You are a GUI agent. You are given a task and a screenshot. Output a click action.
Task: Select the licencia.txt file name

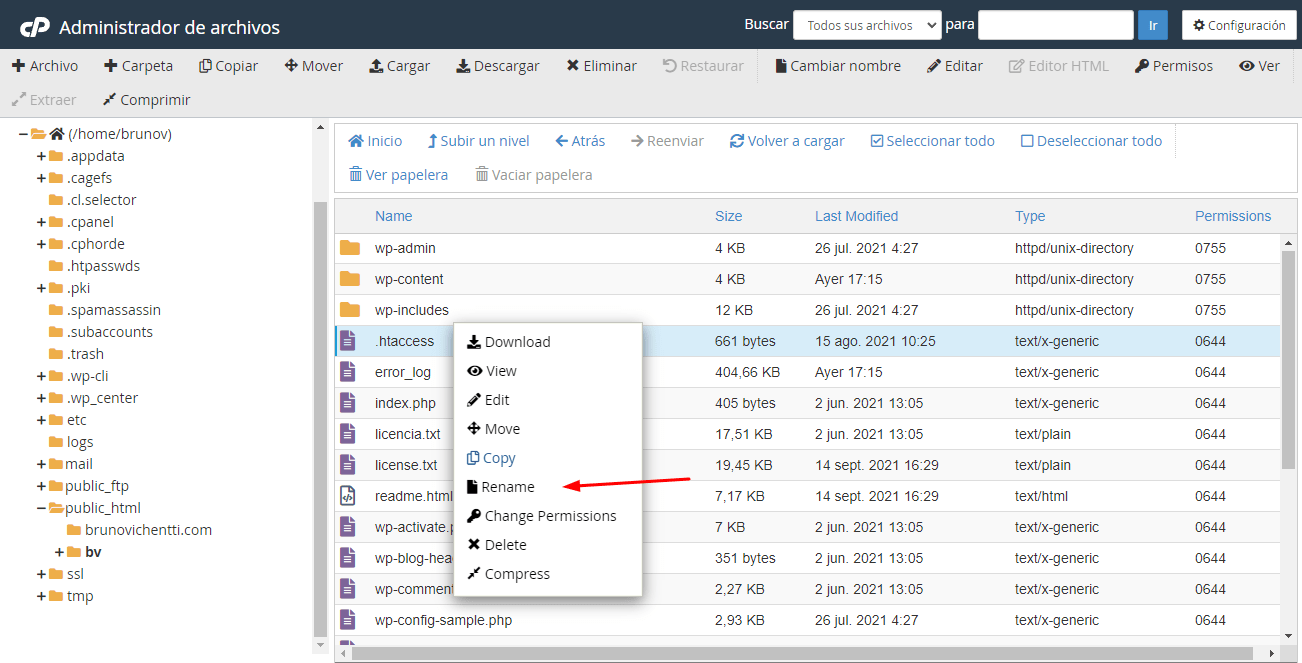pos(408,434)
